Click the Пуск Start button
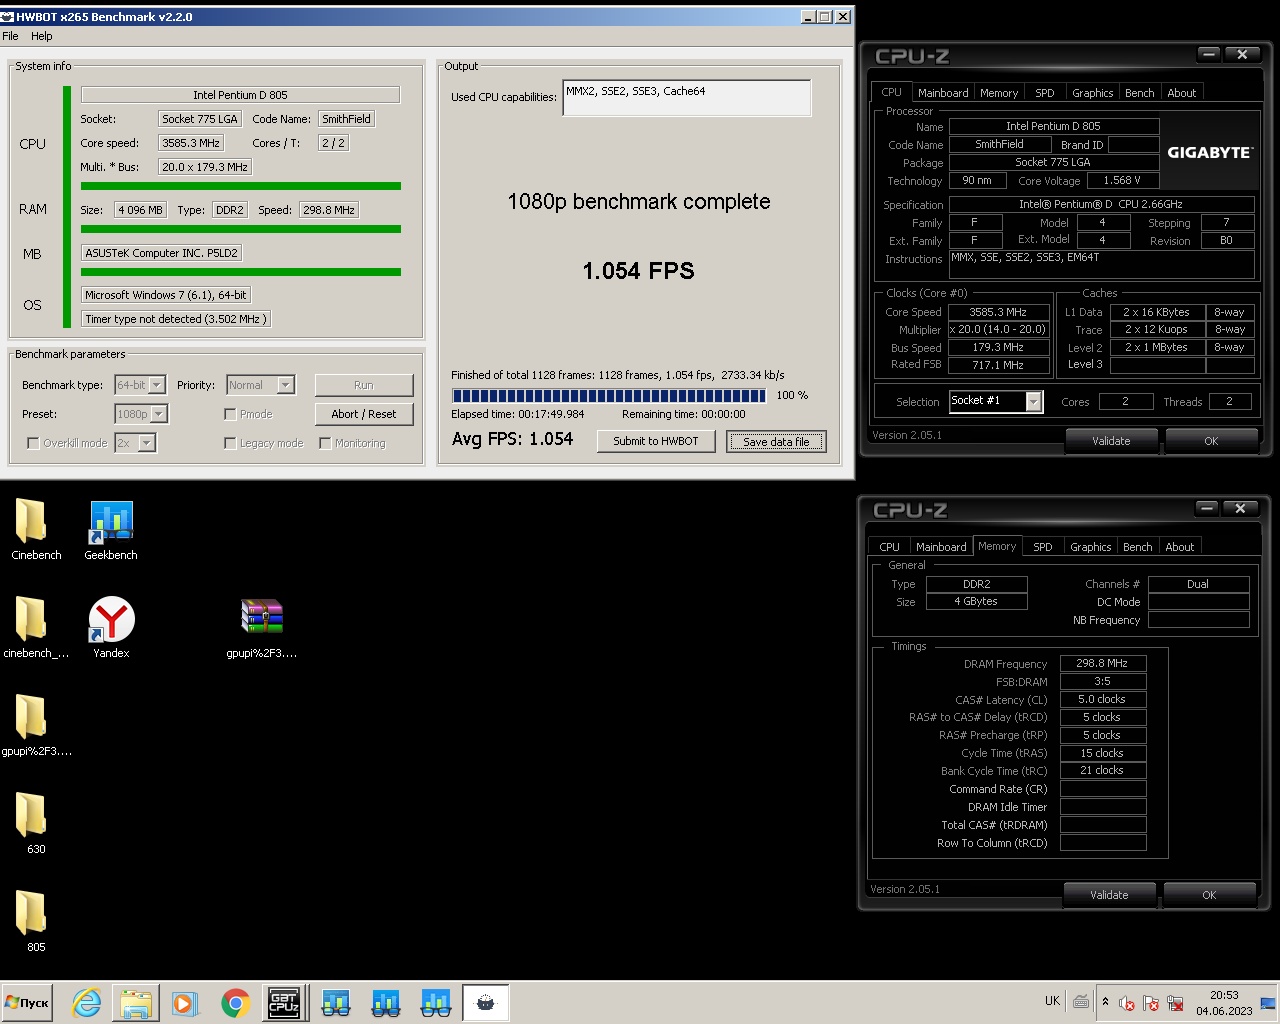Screen dimensions: 1280x1024 click(27, 1002)
